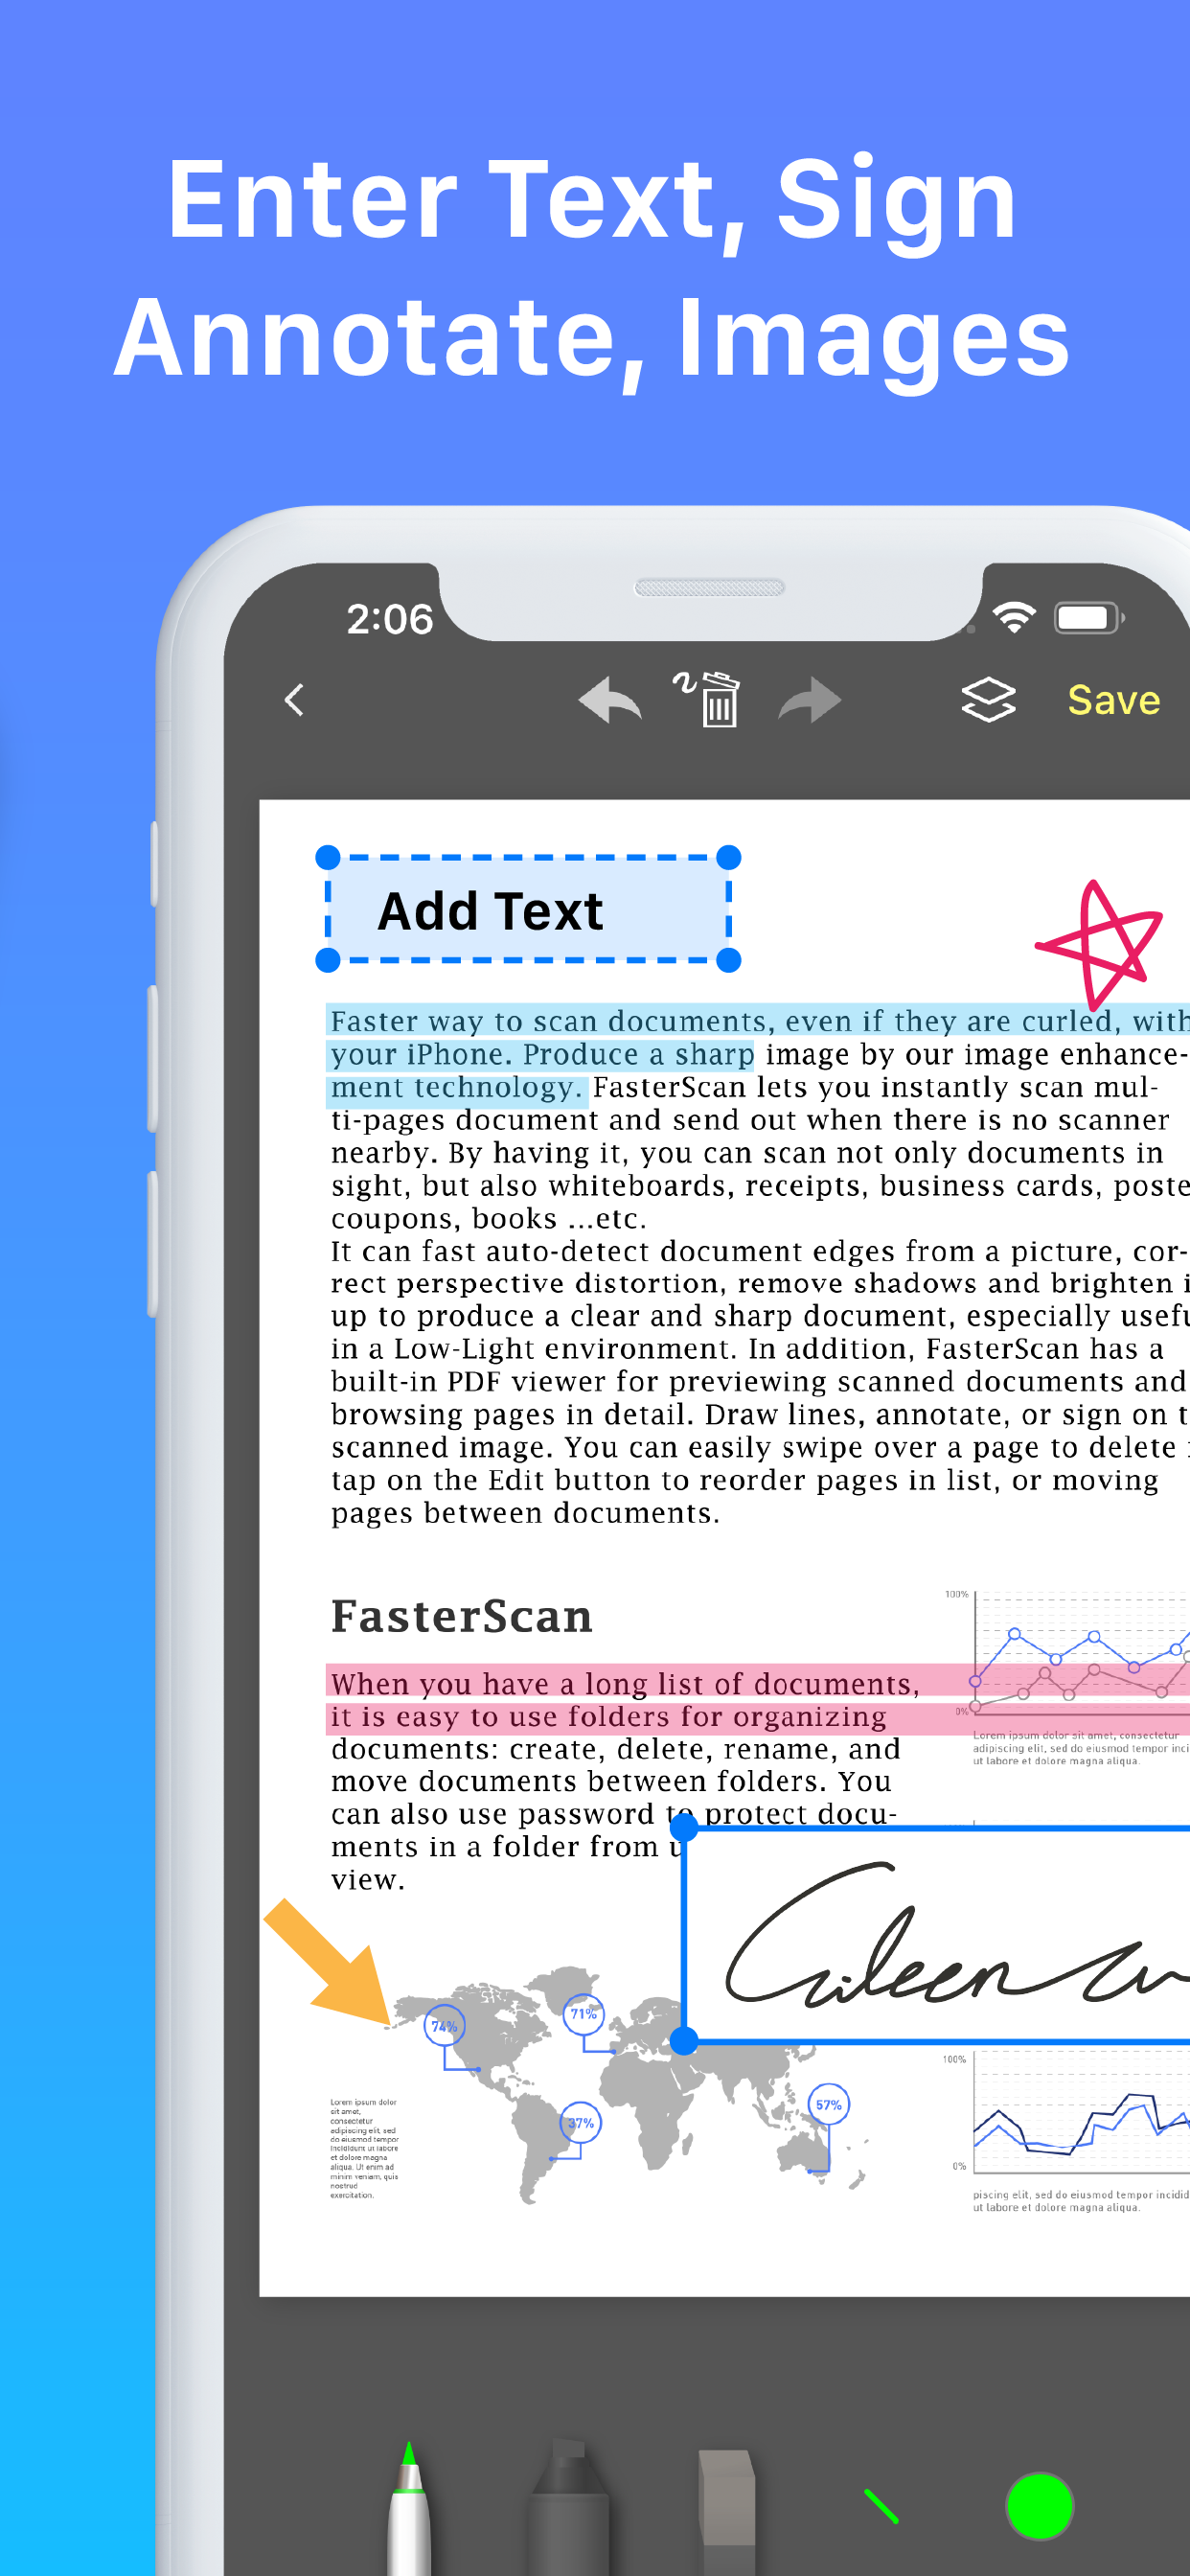Tap the top-right text box handle
This screenshot has width=1190, height=2576.
(x=729, y=857)
